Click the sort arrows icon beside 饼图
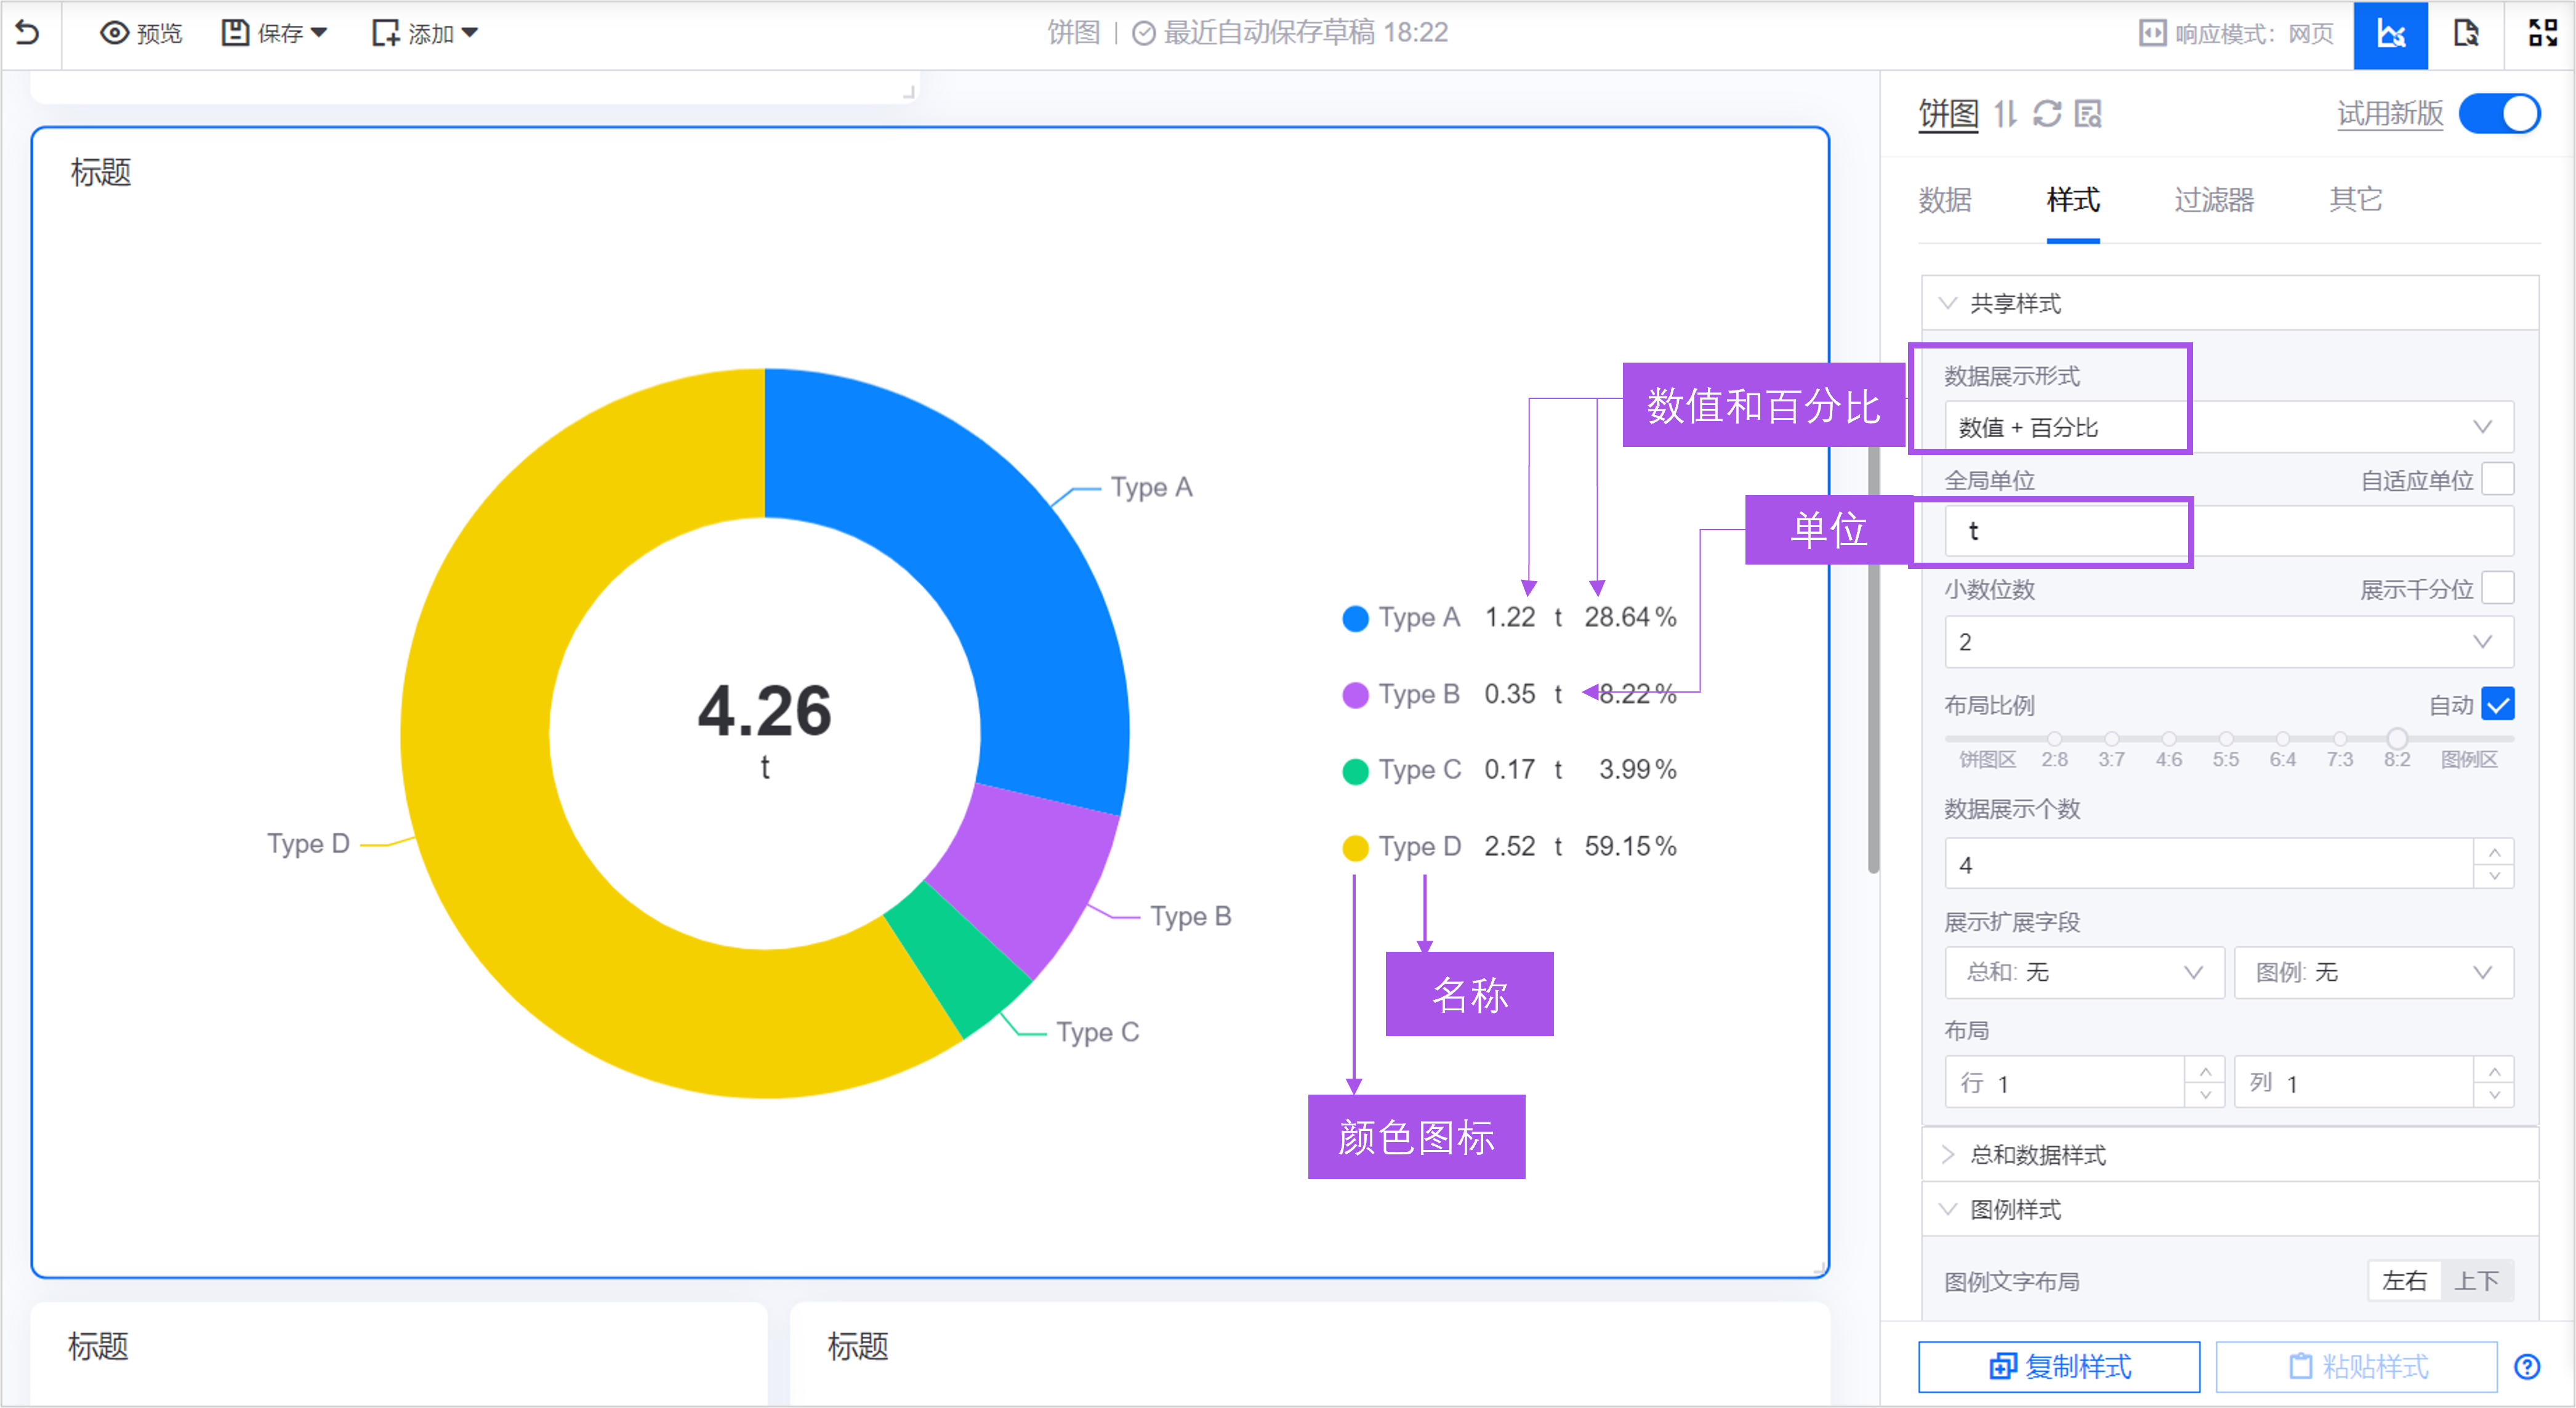Viewport: 2576px width, 1408px height. tap(2005, 114)
